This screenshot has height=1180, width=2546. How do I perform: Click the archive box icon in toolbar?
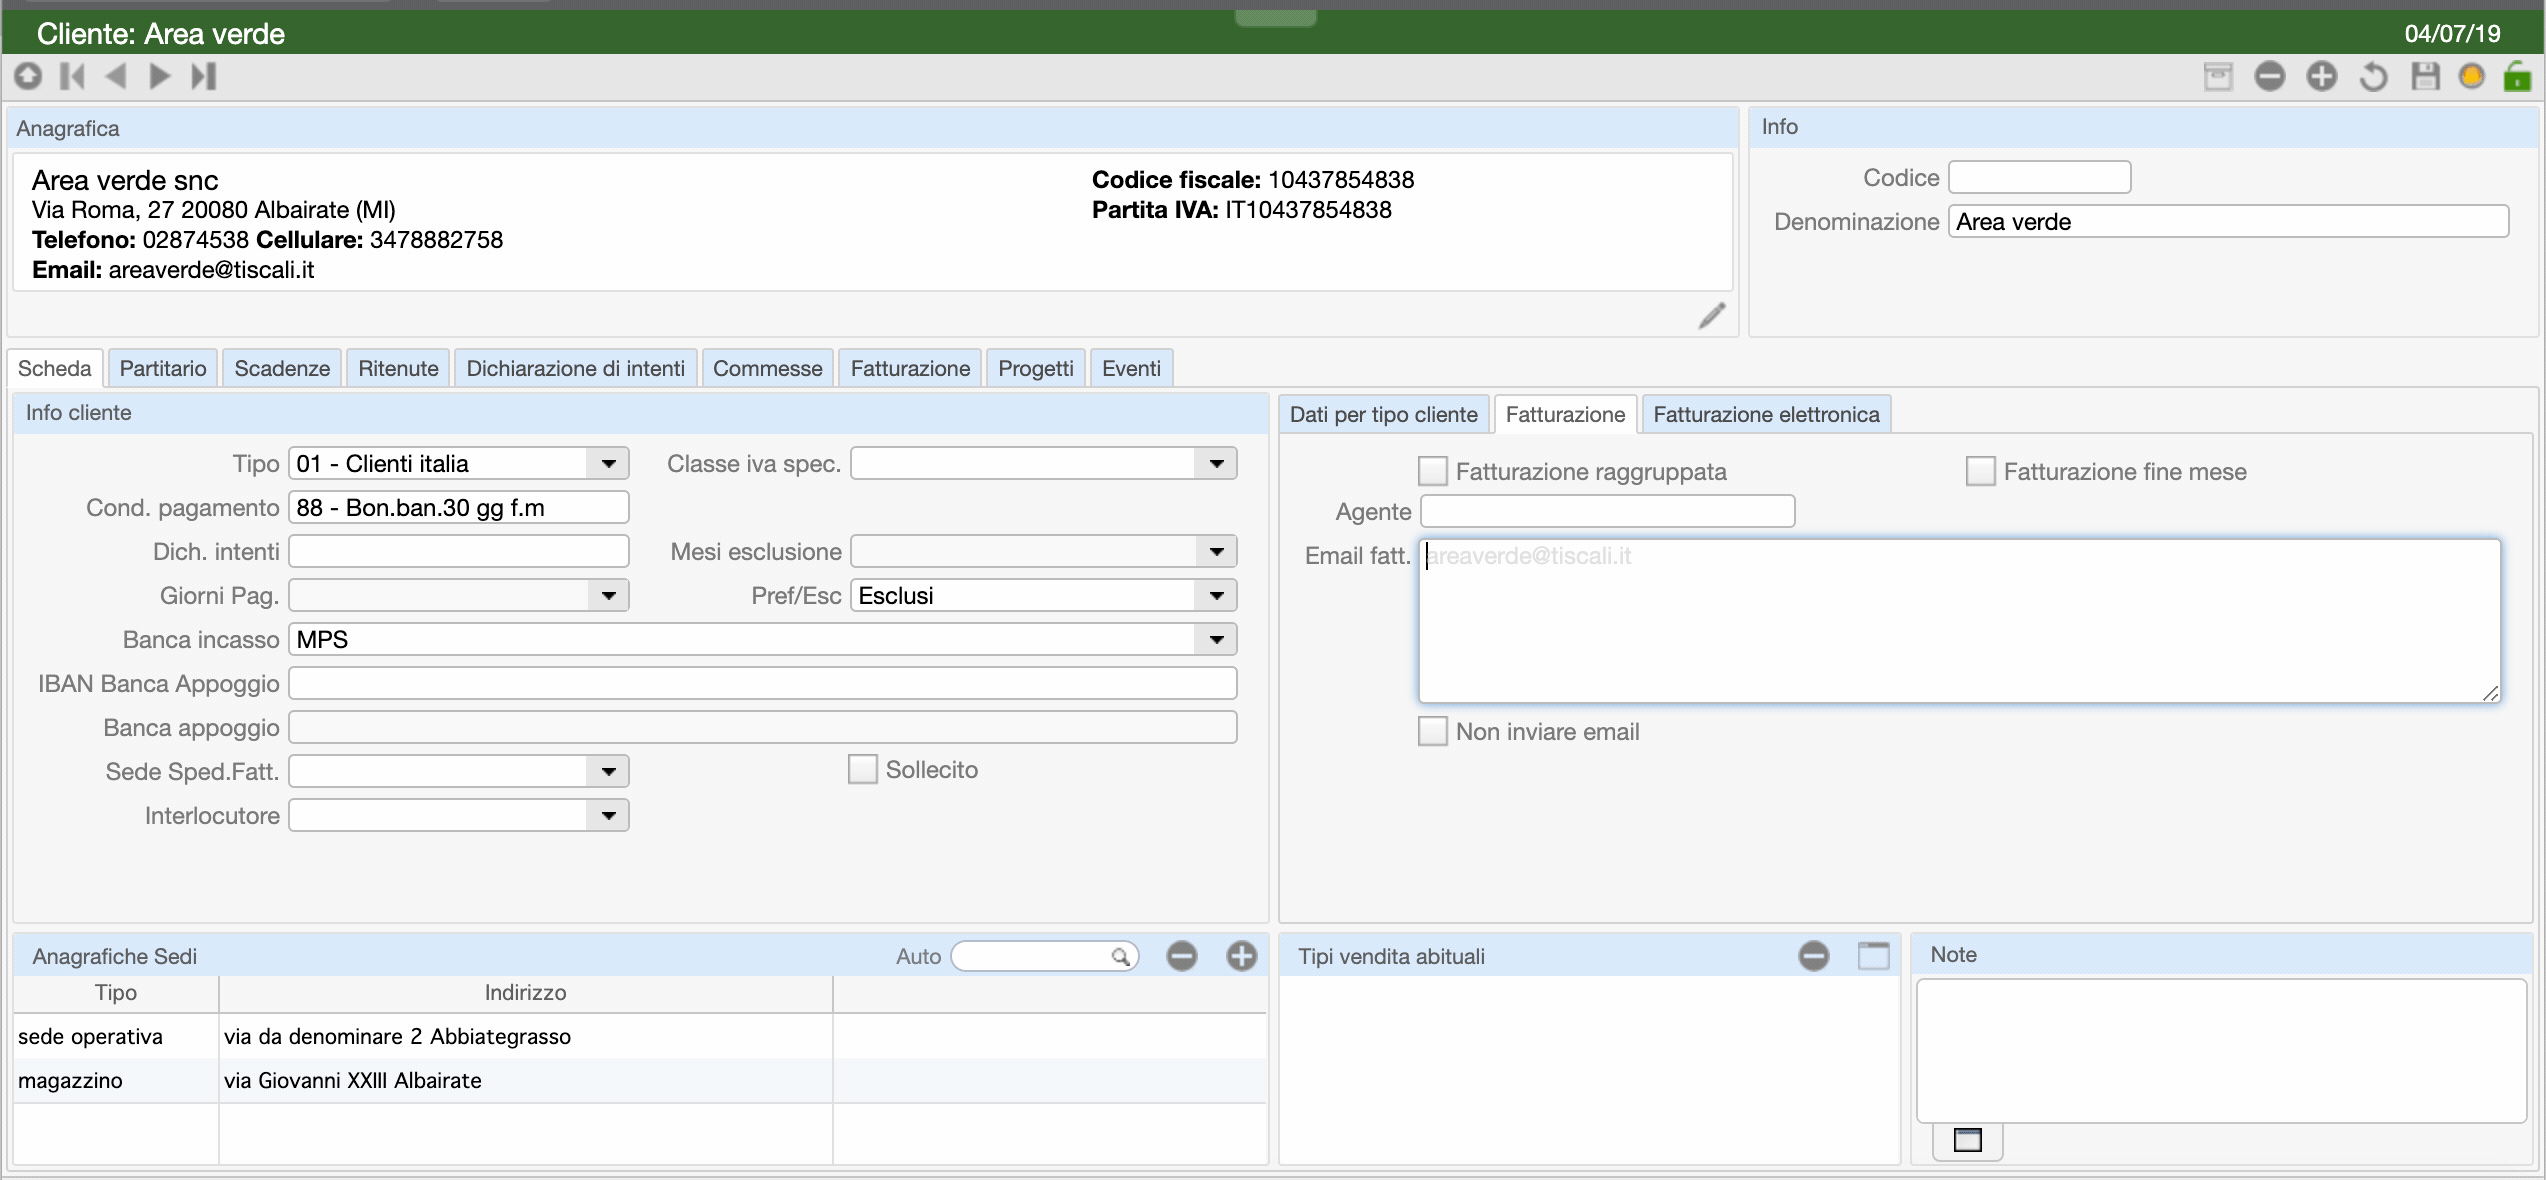click(2218, 77)
